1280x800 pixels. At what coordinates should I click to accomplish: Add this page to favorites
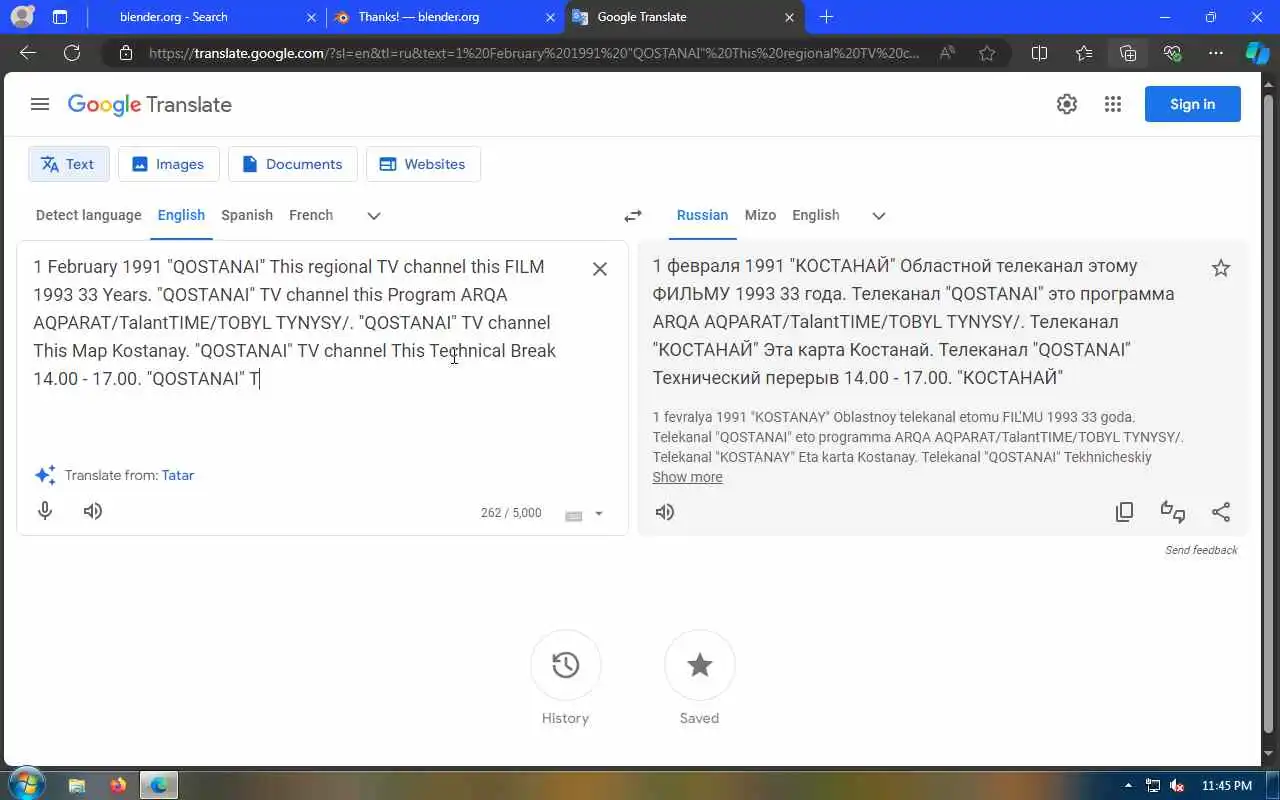coord(987,53)
